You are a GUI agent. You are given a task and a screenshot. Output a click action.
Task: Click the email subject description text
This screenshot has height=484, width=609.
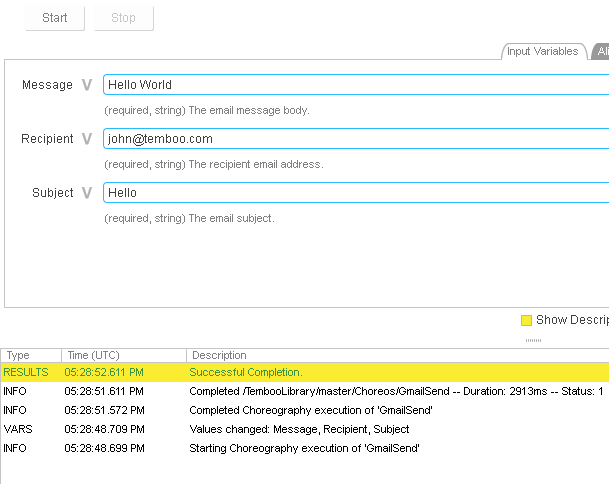[x=189, y=218]
